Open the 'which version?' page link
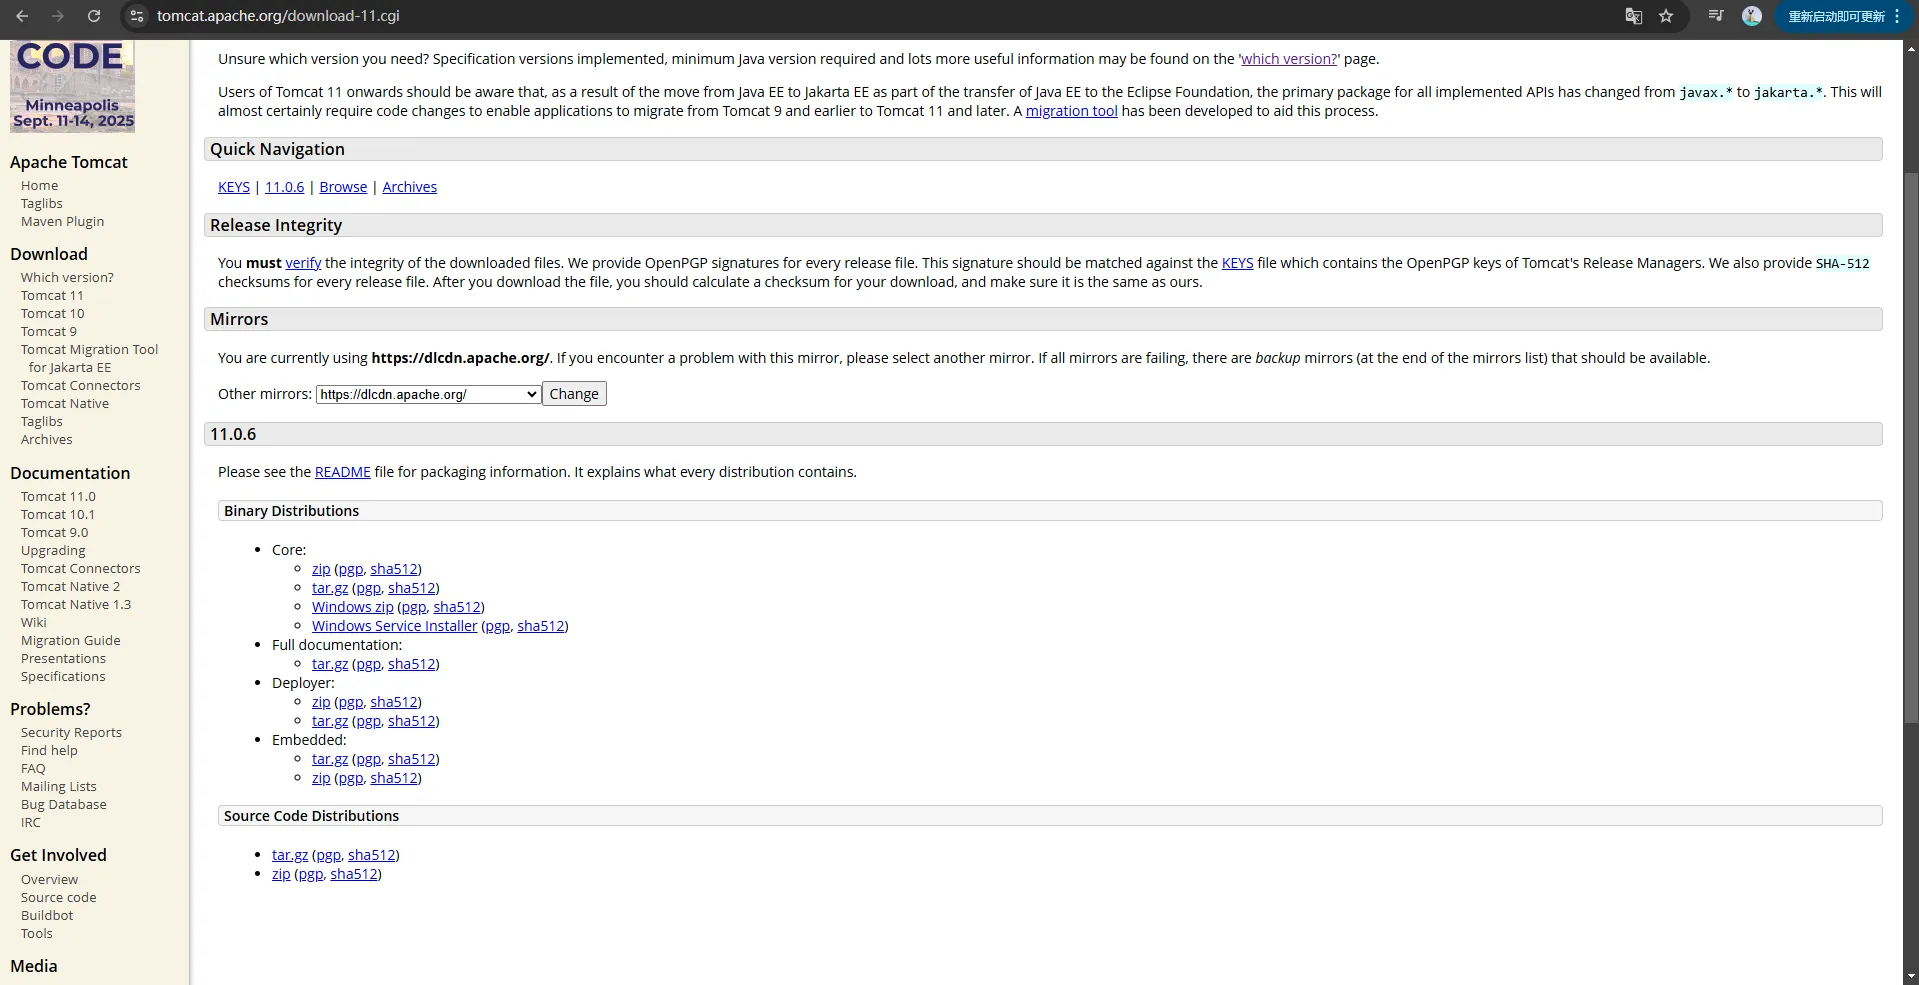This screenshot has width=1919, height=985. point(1289,59)
